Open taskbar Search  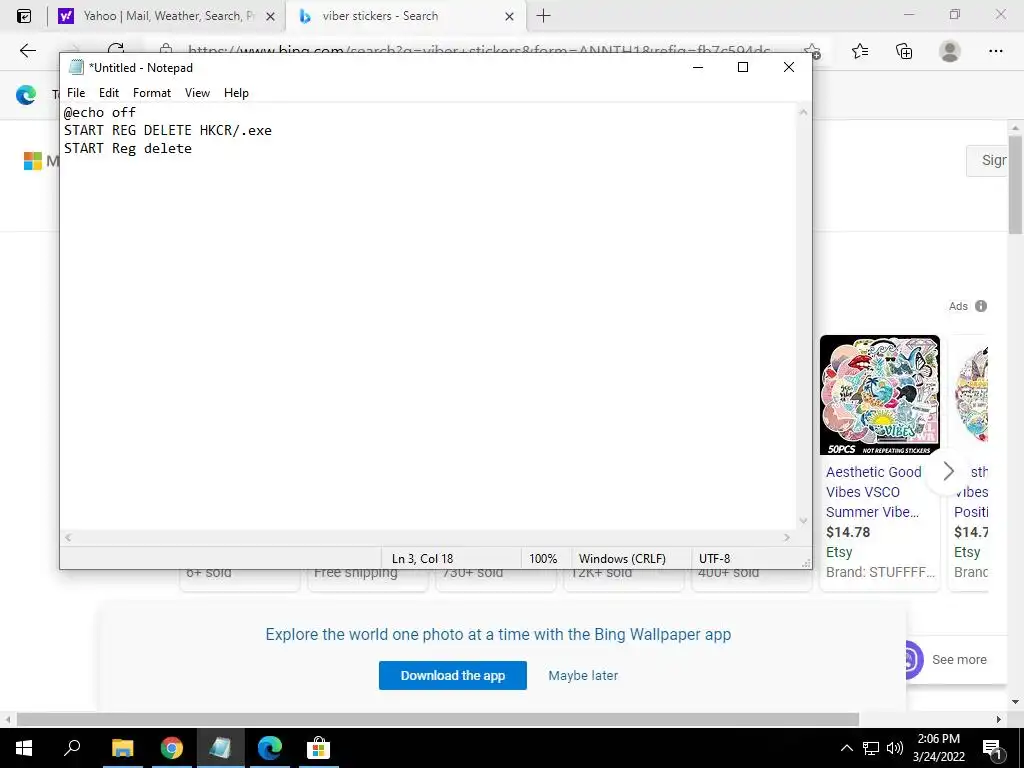[x=72, y=748]
